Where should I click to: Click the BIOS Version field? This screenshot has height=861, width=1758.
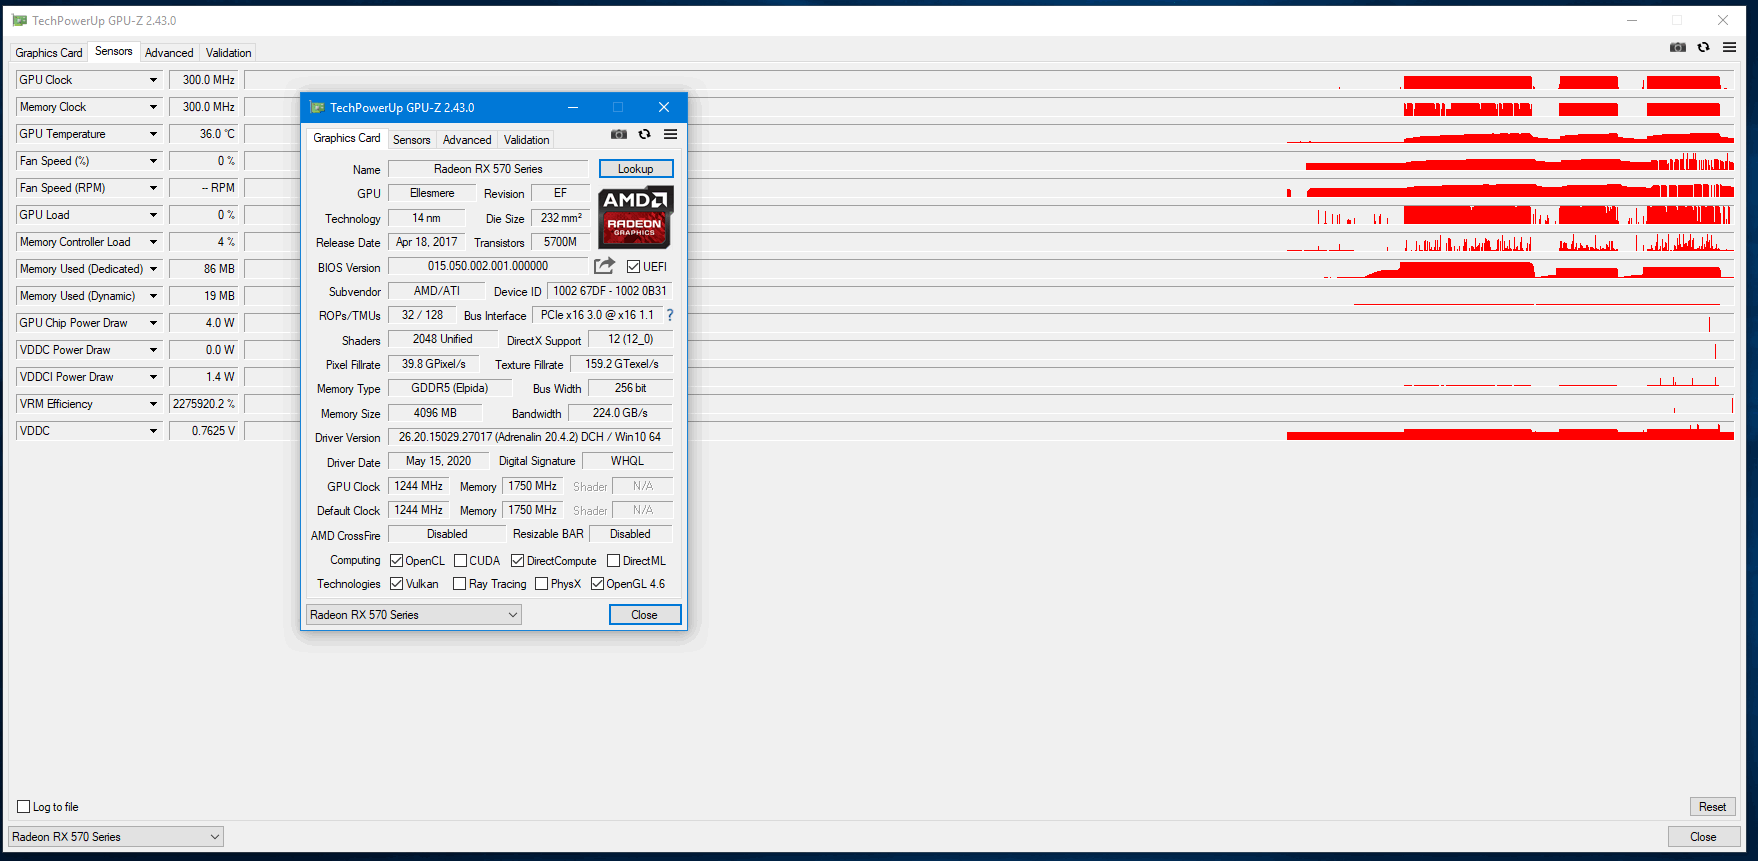[488, 266]
